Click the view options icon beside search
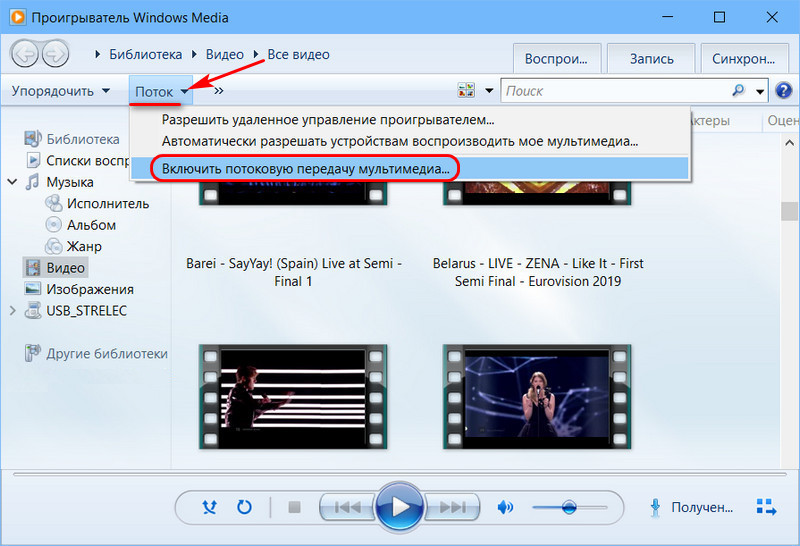The height and width of the screenshot is (546, 800). [466, 90]
